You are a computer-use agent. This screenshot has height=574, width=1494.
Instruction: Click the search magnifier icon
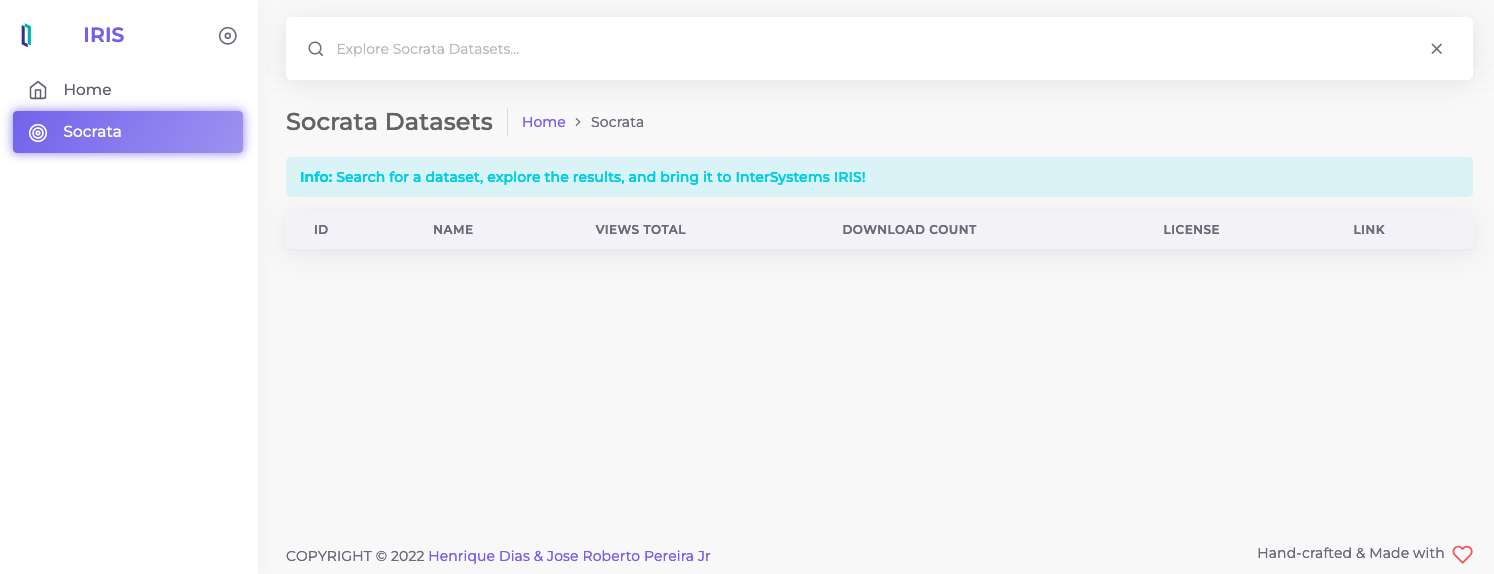click(316, 49)
